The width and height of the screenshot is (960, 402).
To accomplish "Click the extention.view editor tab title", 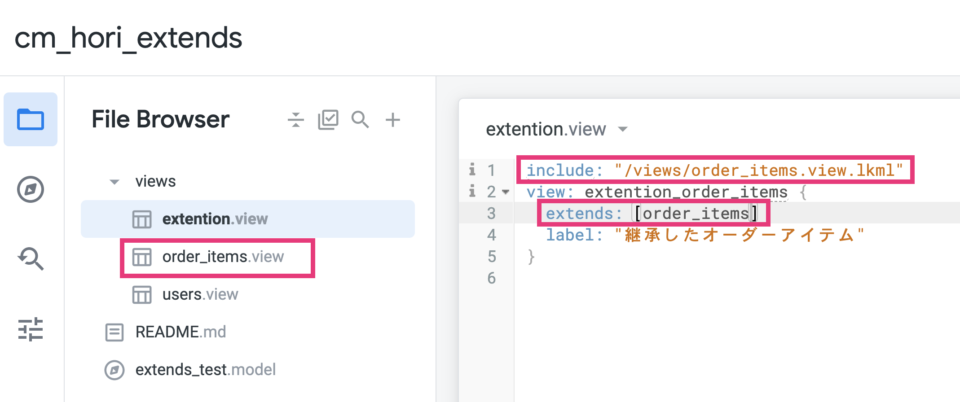I will click(545, 130).
